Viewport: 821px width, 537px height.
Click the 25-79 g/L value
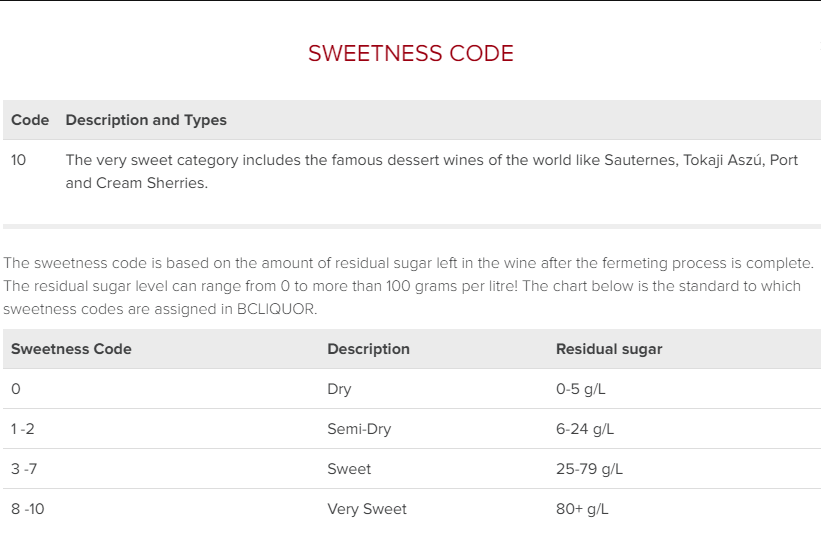[x=589, y=468]
